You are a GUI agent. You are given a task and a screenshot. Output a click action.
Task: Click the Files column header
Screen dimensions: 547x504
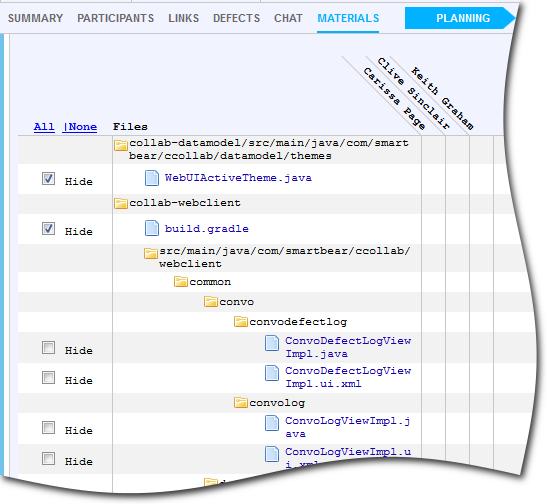coord(130,127)
